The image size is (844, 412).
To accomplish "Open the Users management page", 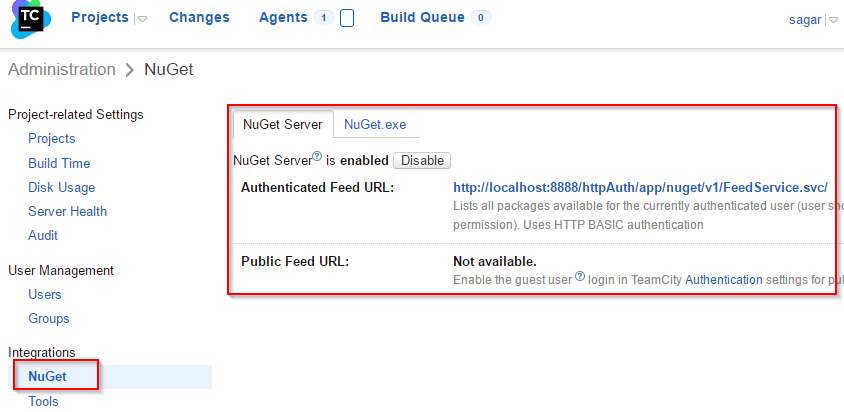I will pos(45,294).
